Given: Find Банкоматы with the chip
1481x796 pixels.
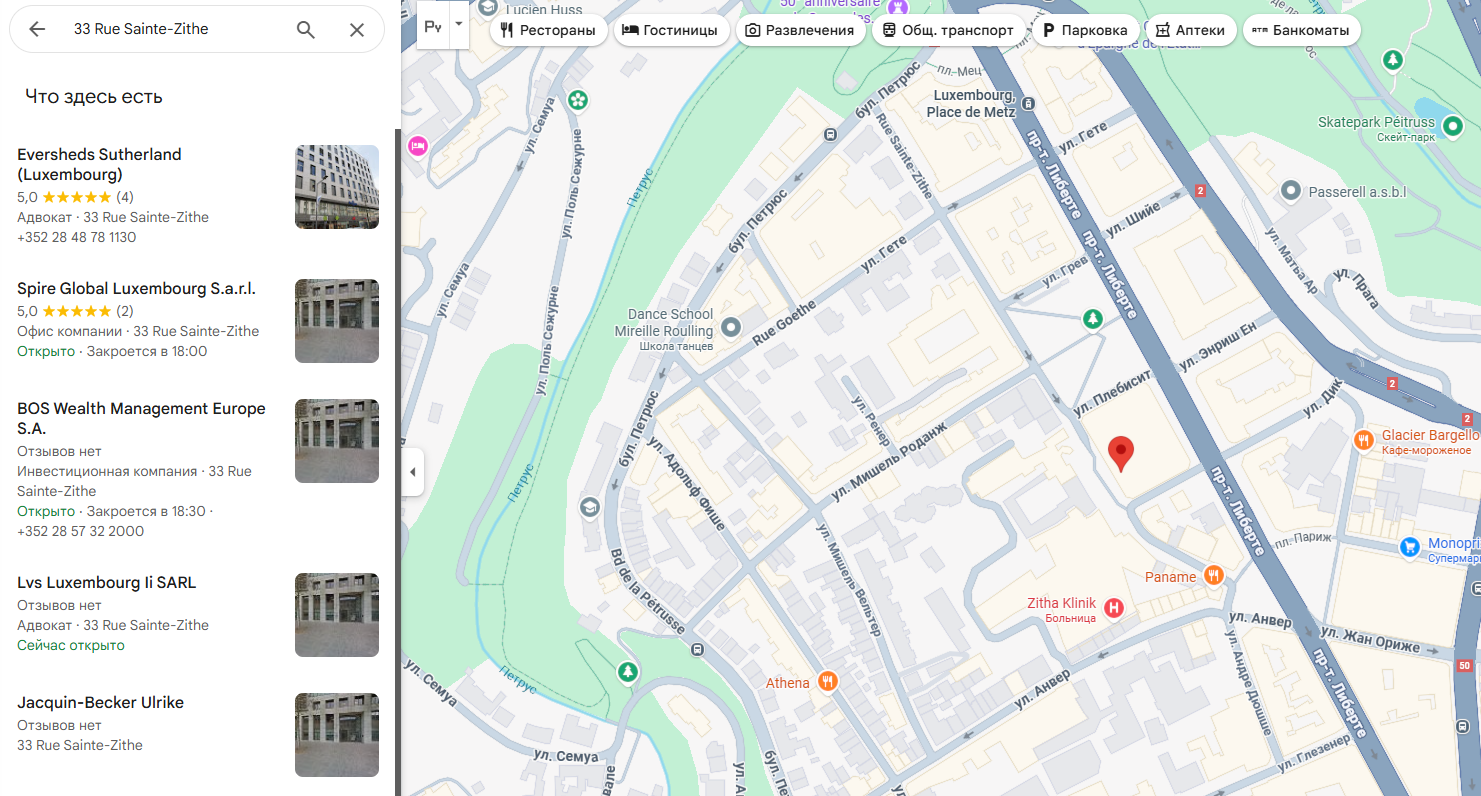Looking at the screenshot, I should pos(1301,30).
